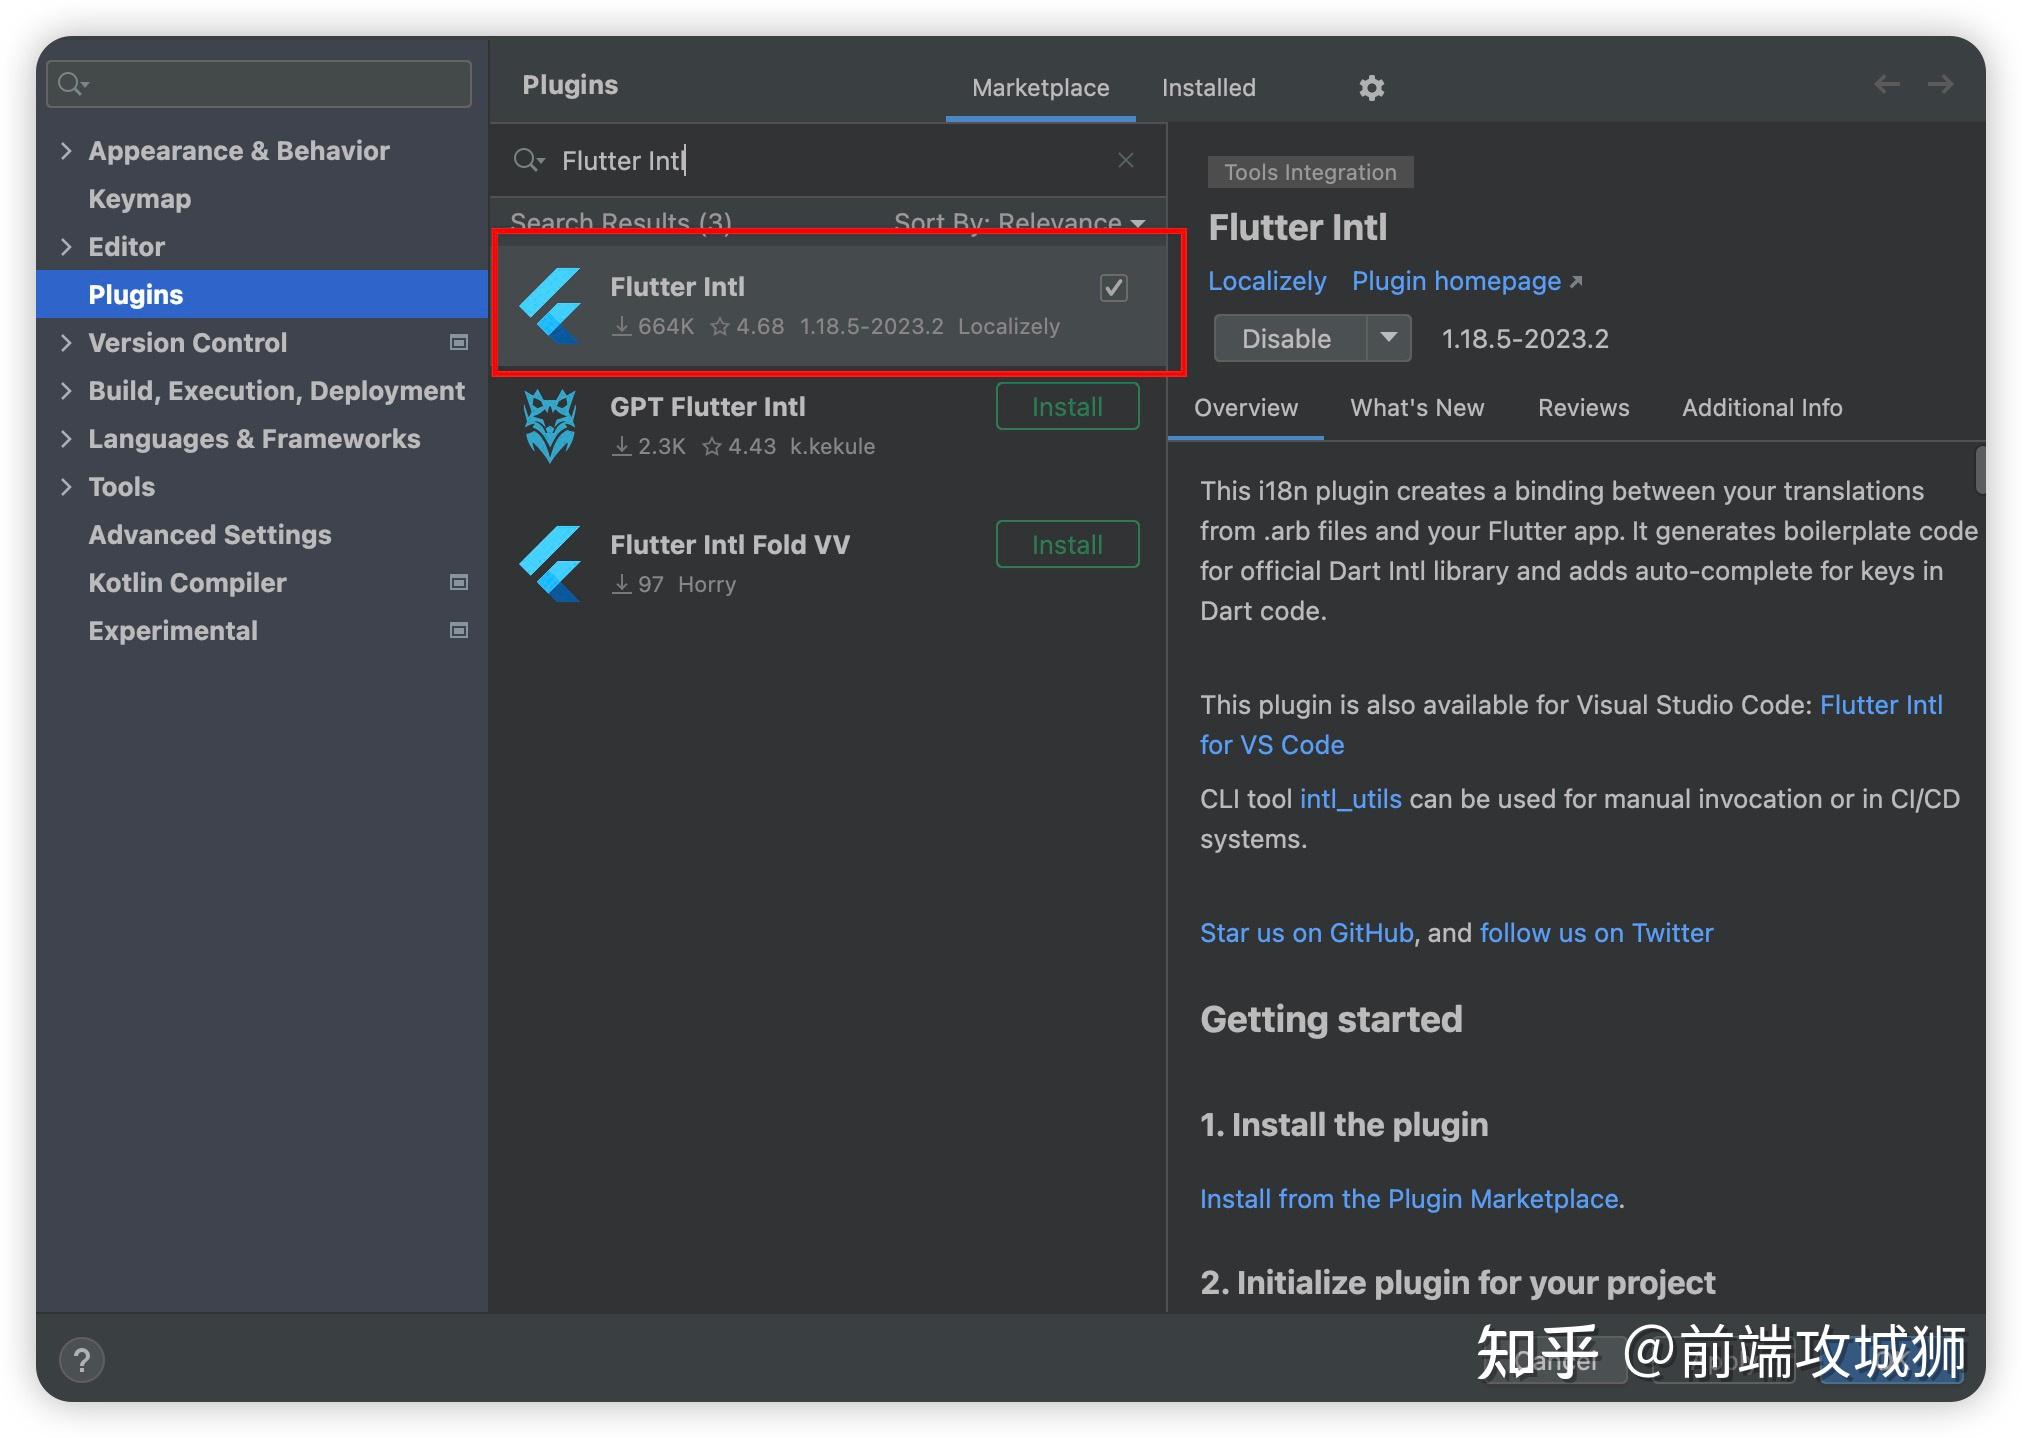Click the GPT Flutter Intl wolf icon
Viewport: 2022px width, 1438px height.
[550, 425]
